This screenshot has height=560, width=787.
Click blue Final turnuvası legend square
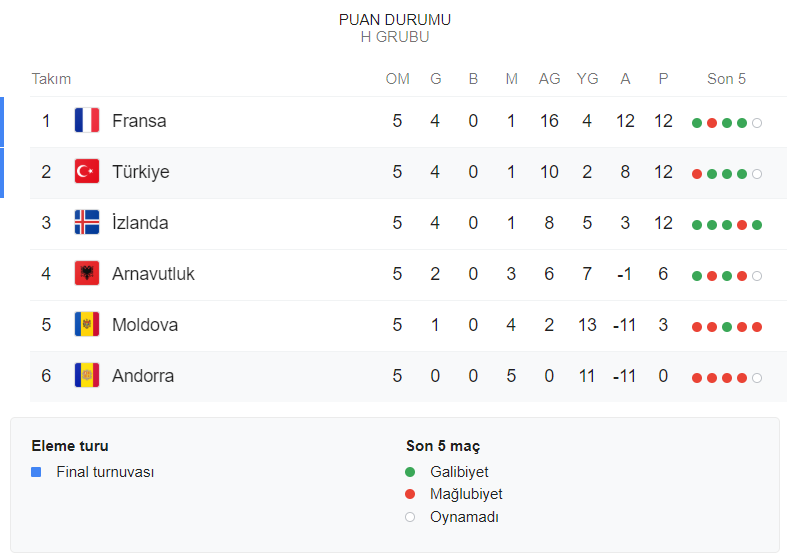pyautogui.click(x=36, y=472)
